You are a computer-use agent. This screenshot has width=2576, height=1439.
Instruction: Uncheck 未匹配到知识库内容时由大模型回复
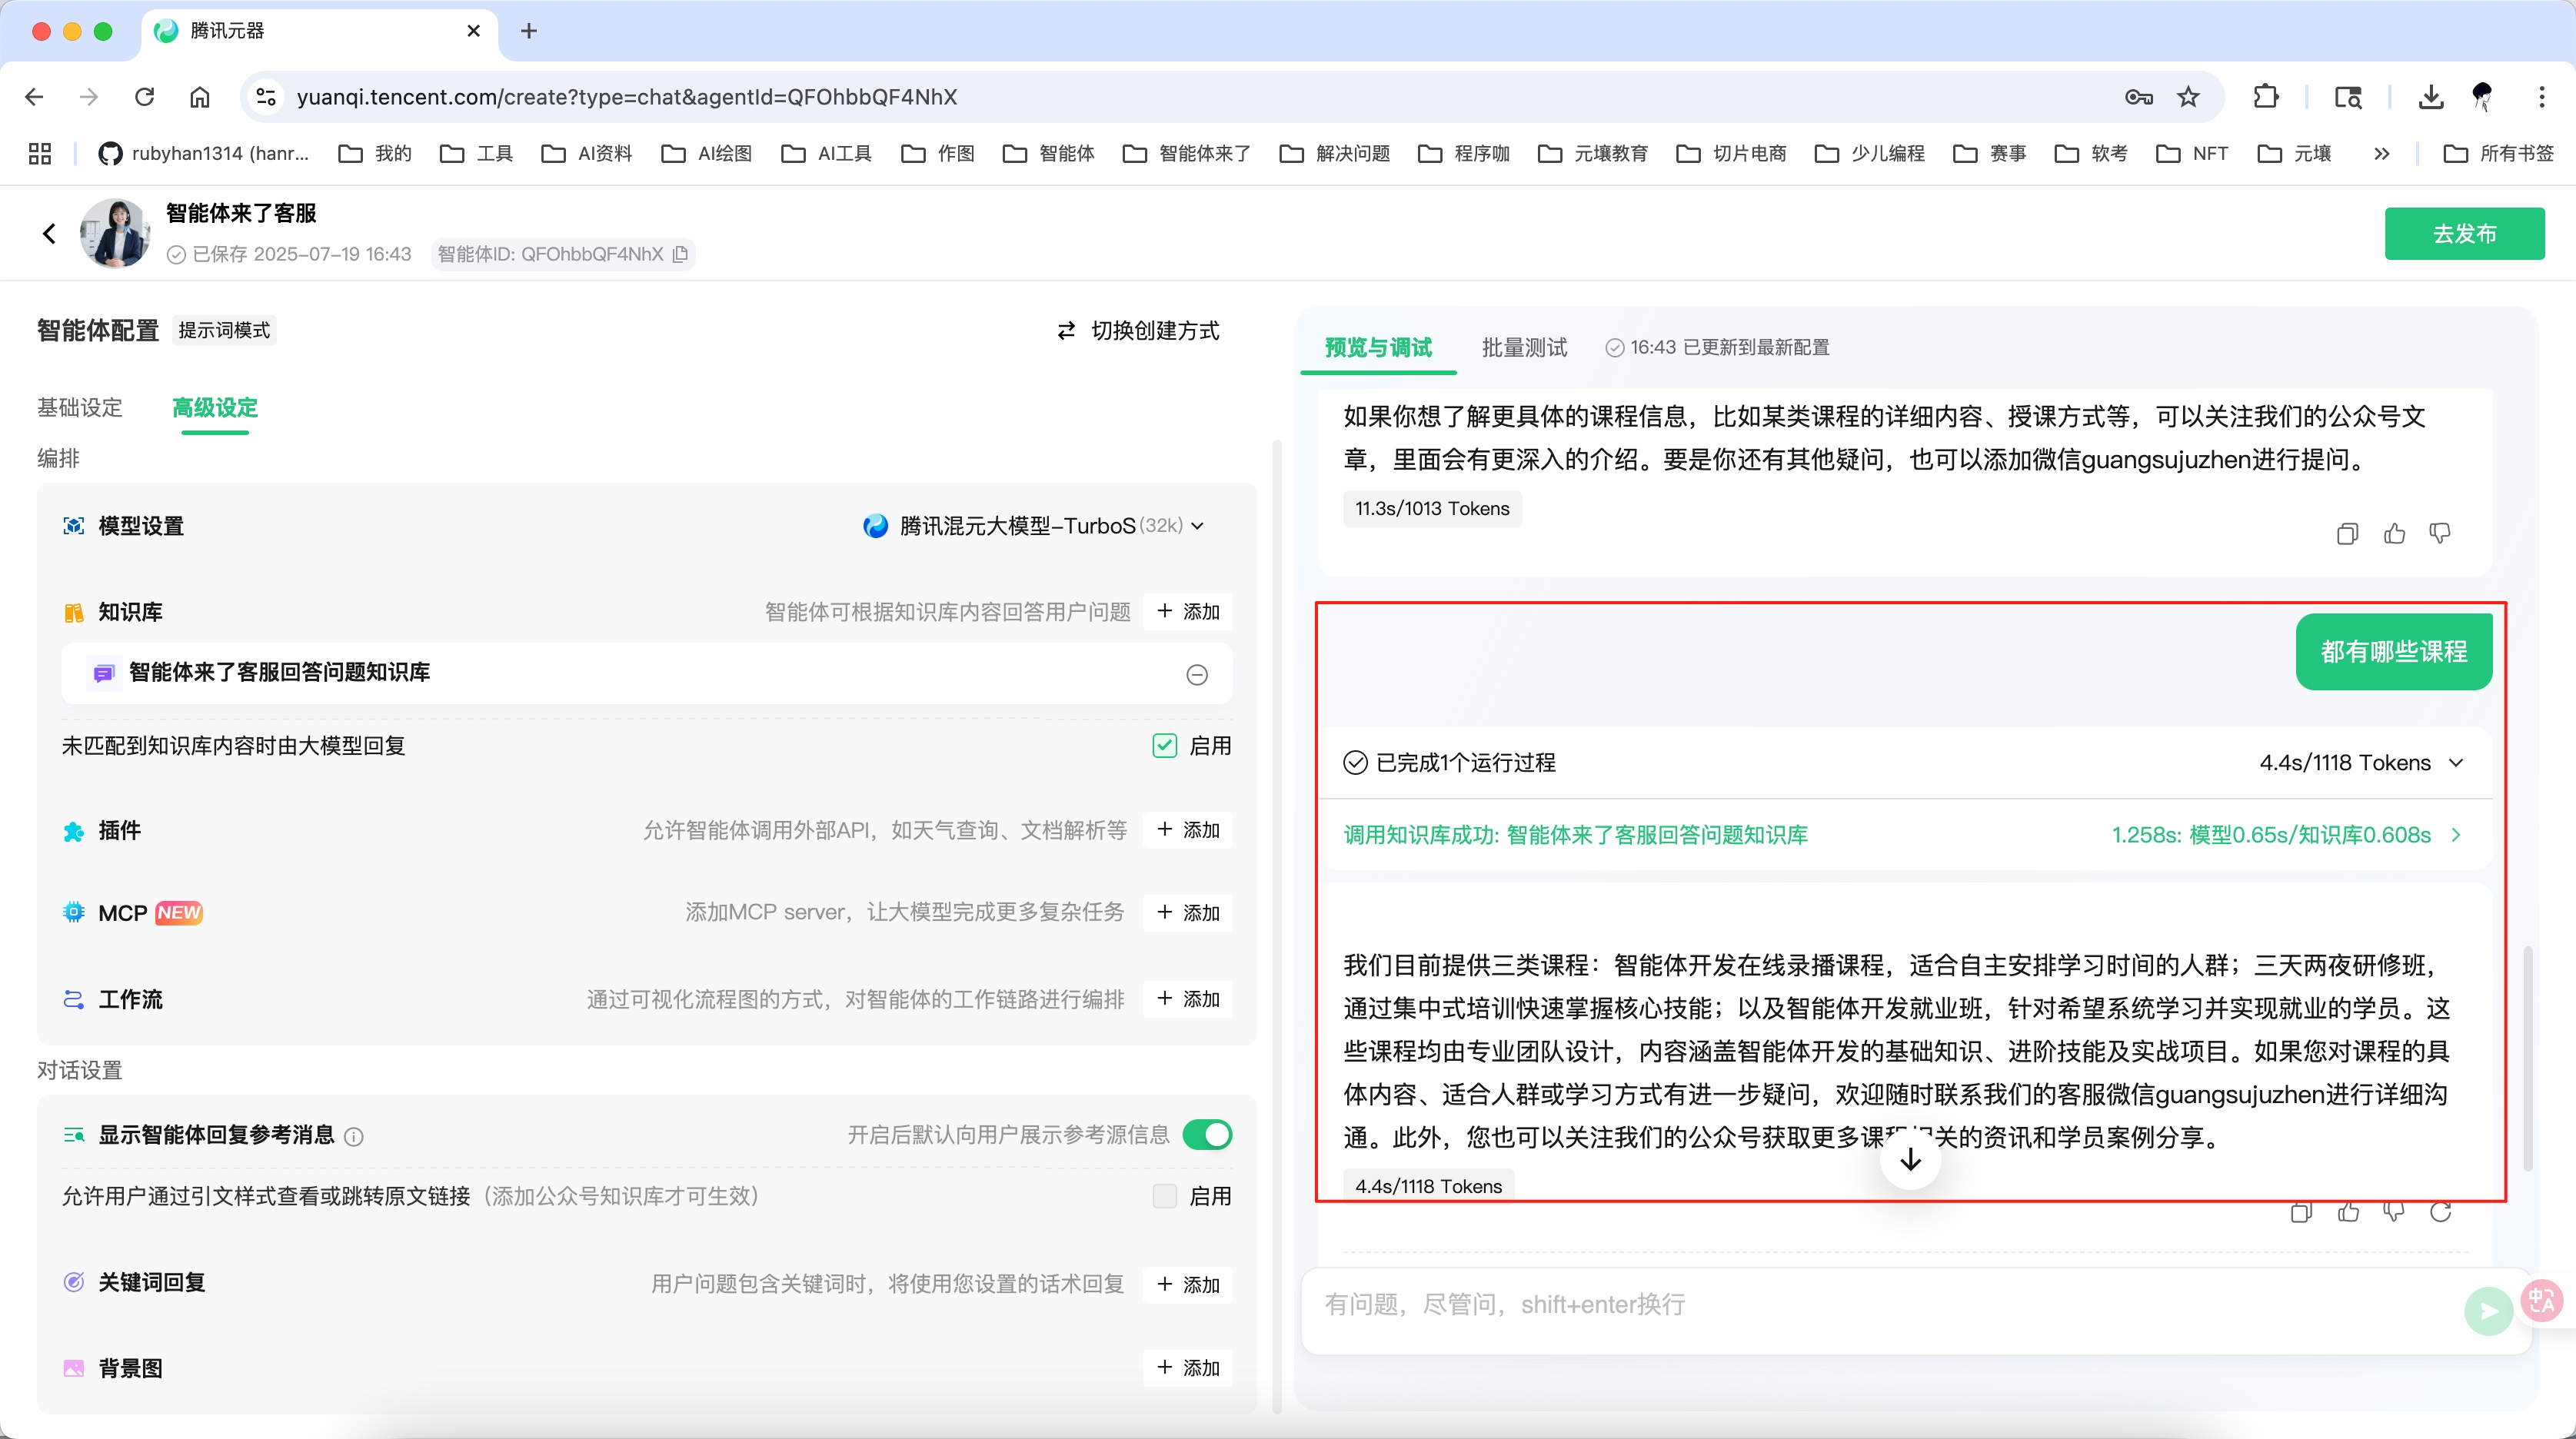[x=1165, y=745]
